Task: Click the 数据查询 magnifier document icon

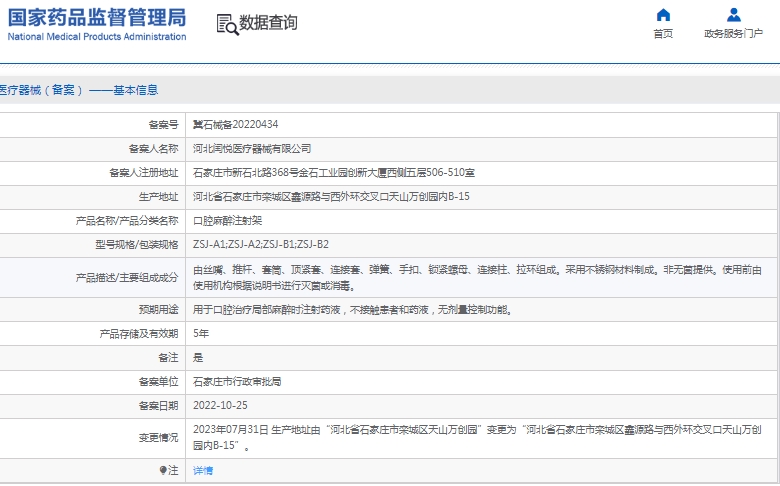Action: point(227,24)
